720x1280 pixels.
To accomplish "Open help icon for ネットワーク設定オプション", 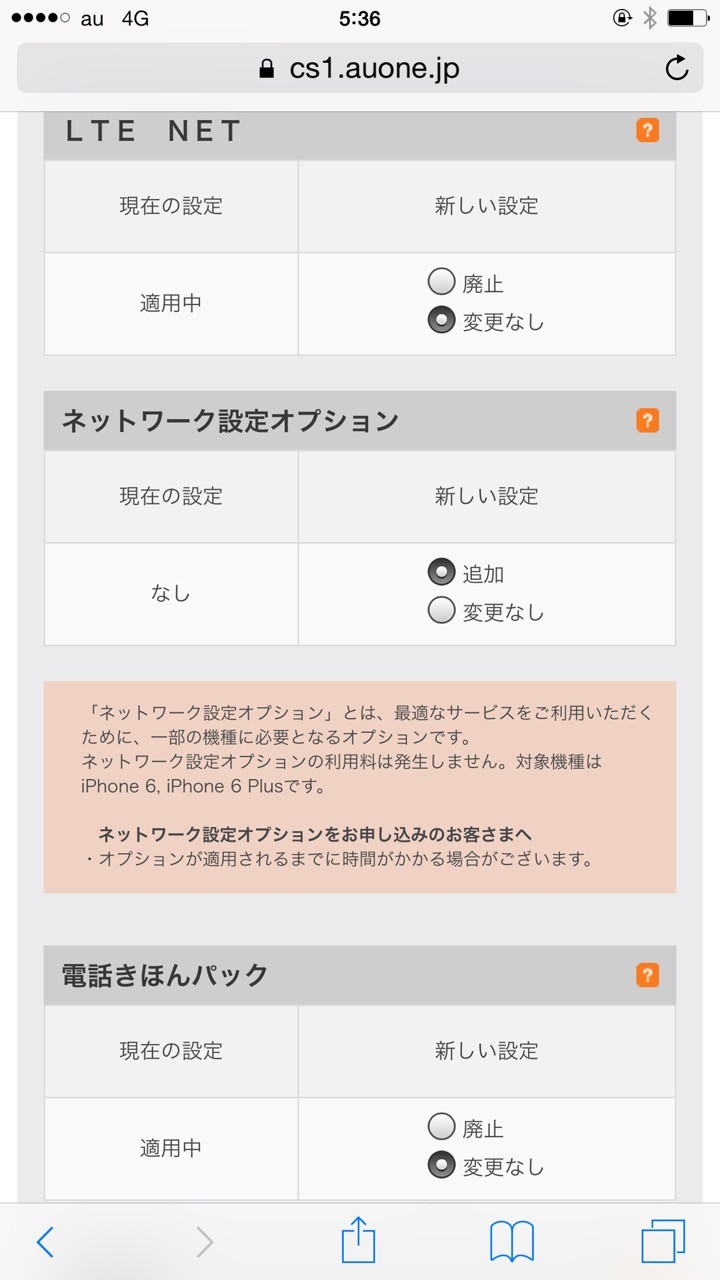I will pos(648,421).
